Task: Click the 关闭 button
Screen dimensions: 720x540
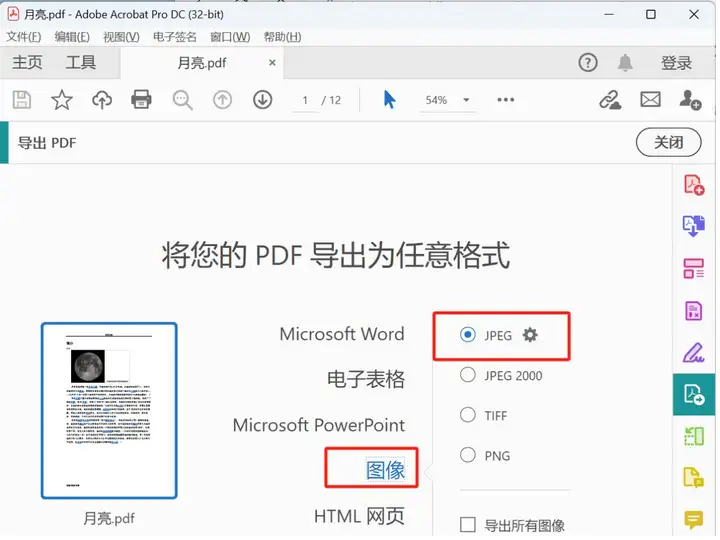Action: click(x=668, y=142)
